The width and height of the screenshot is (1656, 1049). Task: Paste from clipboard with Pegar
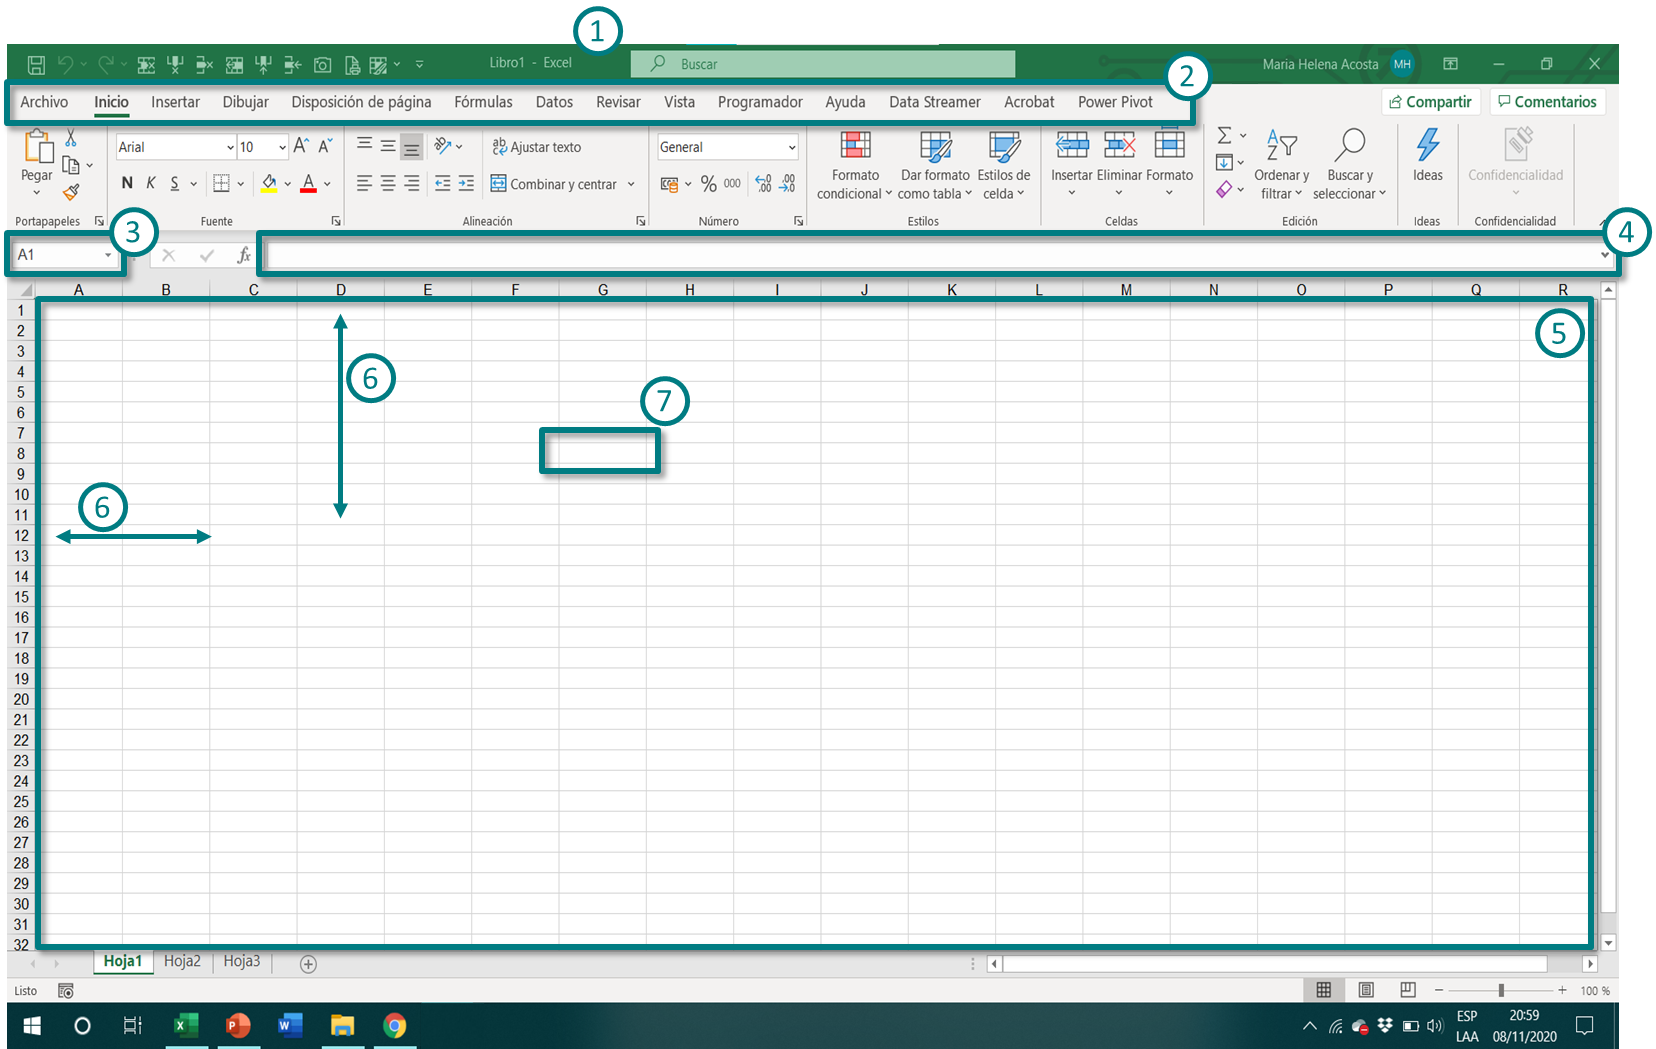pos(37,158)
